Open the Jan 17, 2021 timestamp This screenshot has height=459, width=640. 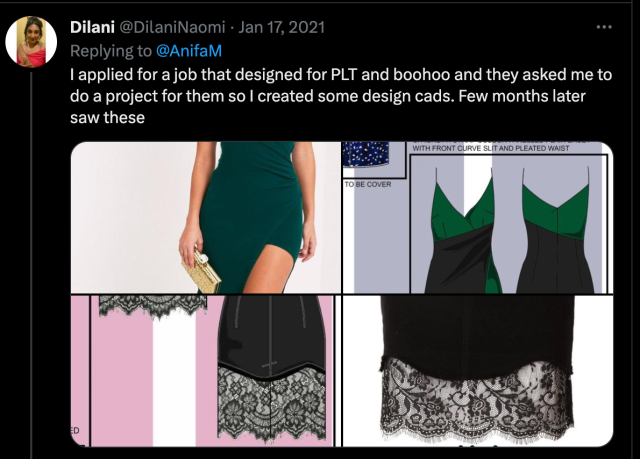[282, 27]
